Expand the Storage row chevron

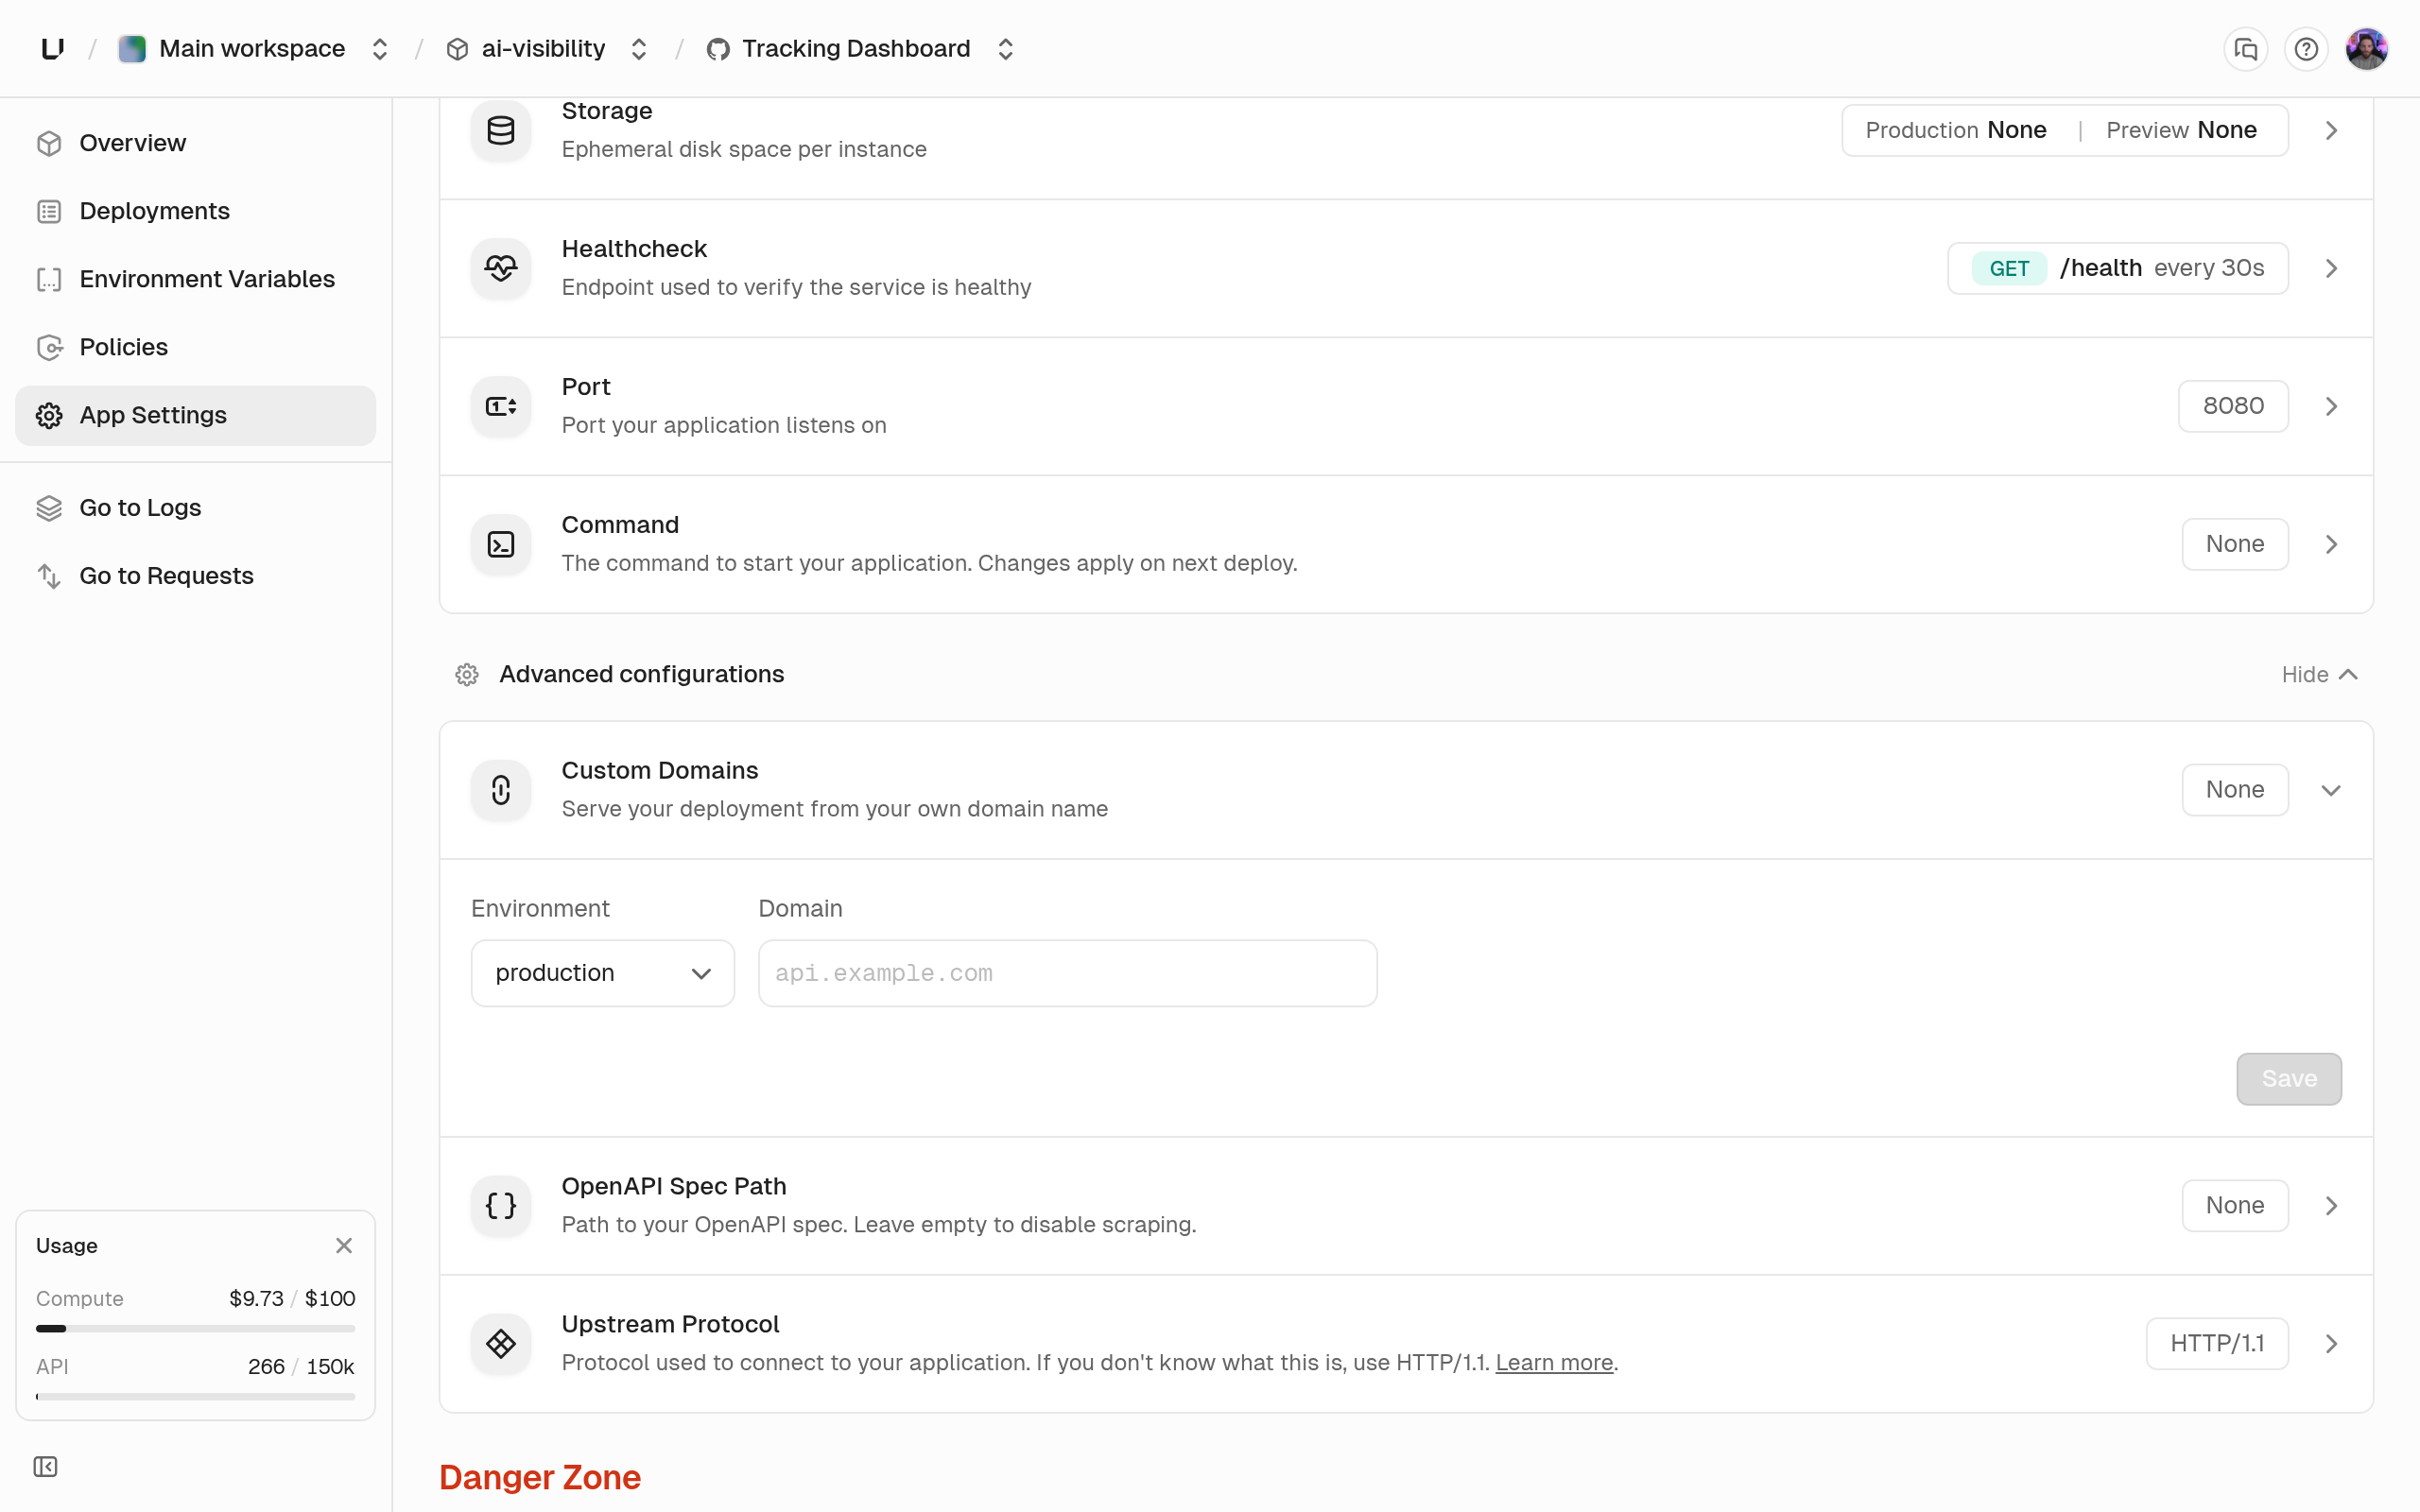point(2331,130)
